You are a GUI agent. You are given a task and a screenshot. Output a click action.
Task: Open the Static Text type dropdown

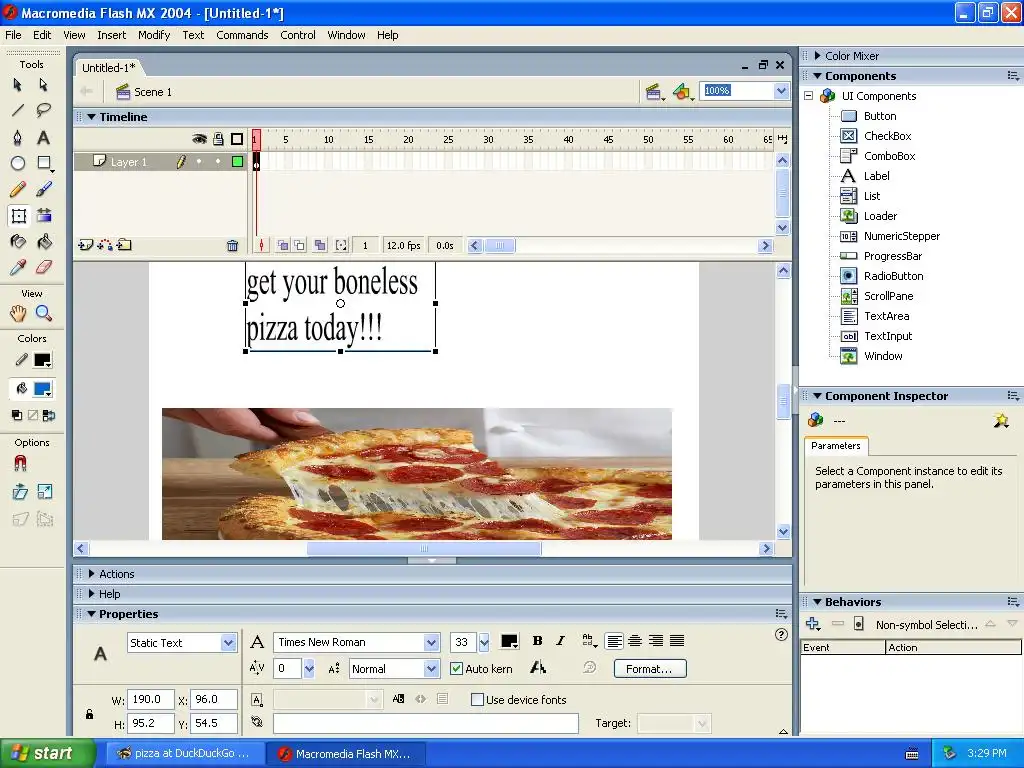228,643
